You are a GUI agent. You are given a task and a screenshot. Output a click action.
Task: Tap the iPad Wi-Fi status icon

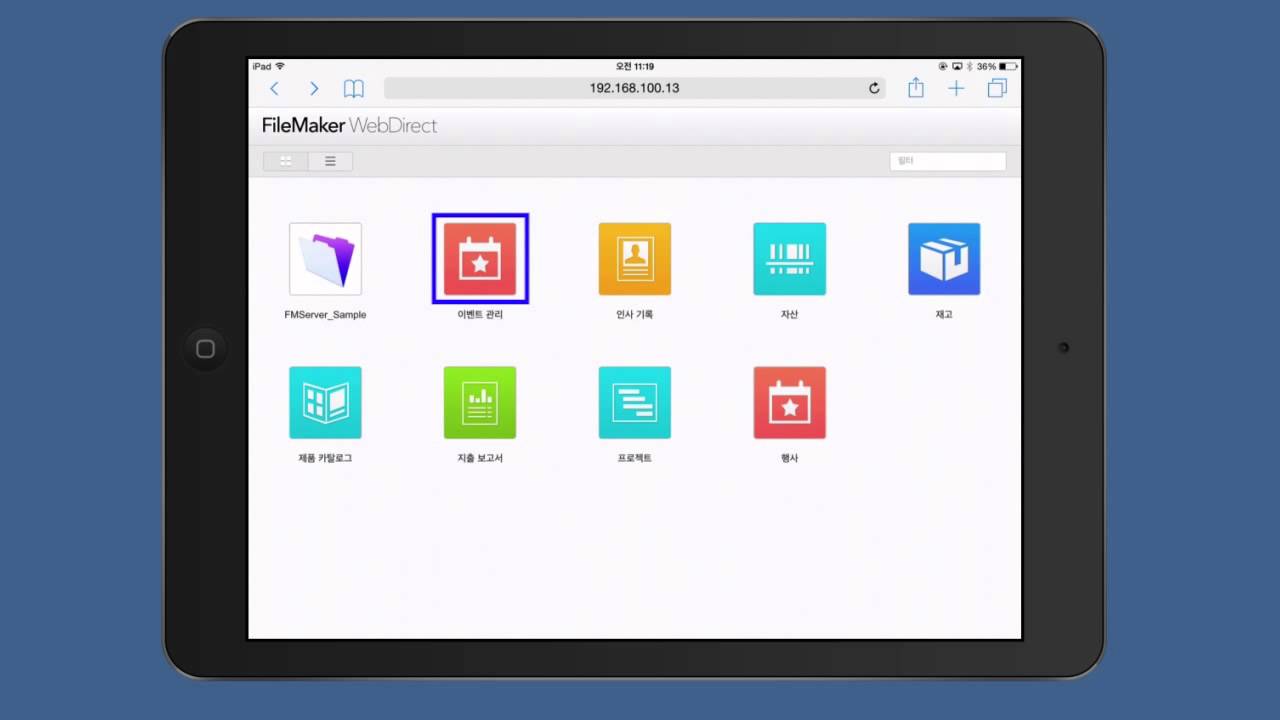coord(280,66)
